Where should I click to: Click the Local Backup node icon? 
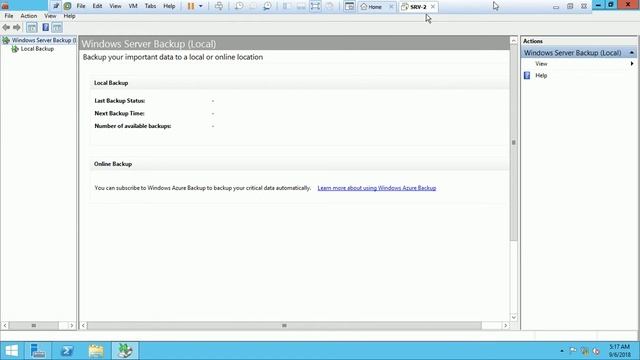coord(15,49)
